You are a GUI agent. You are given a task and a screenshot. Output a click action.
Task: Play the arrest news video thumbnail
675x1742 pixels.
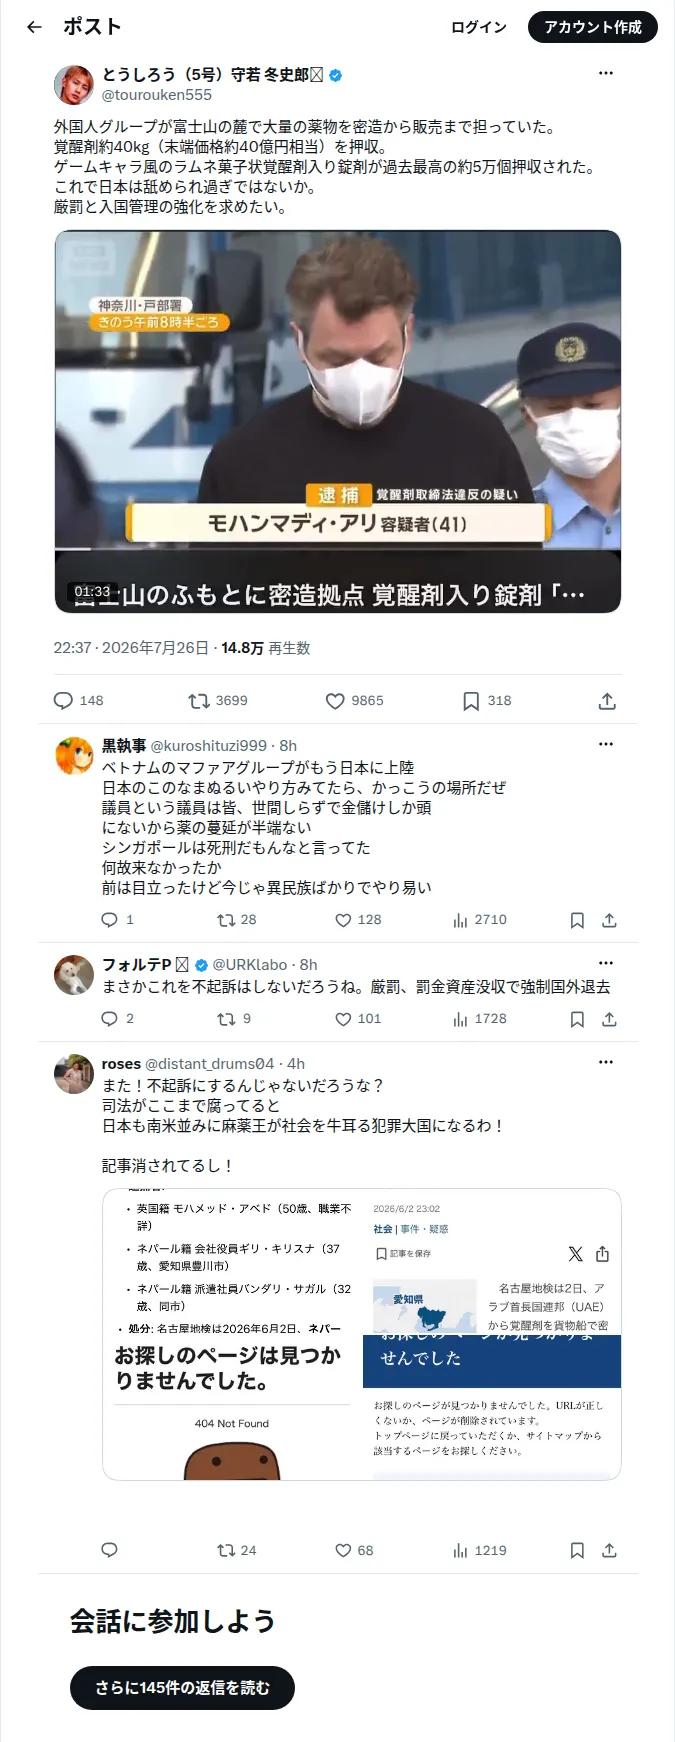tap(338, 422)
